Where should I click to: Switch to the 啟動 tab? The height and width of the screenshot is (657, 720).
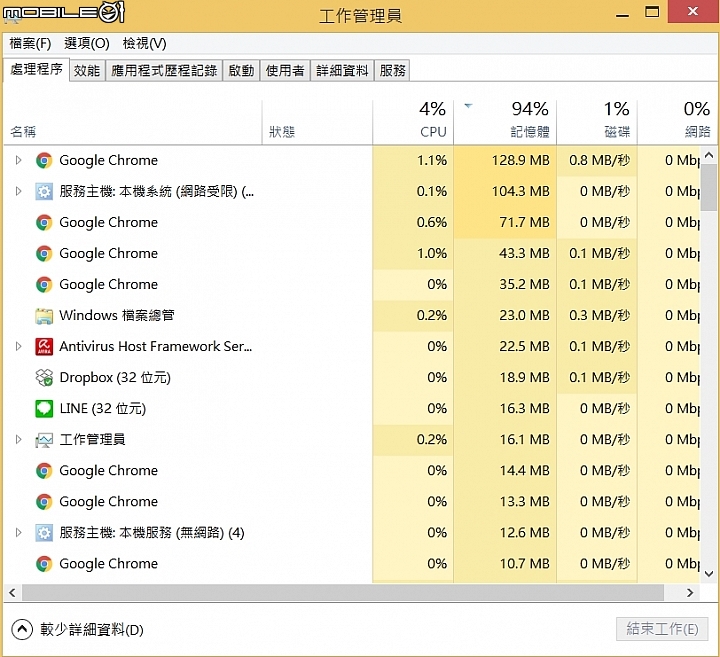[241, 71]
